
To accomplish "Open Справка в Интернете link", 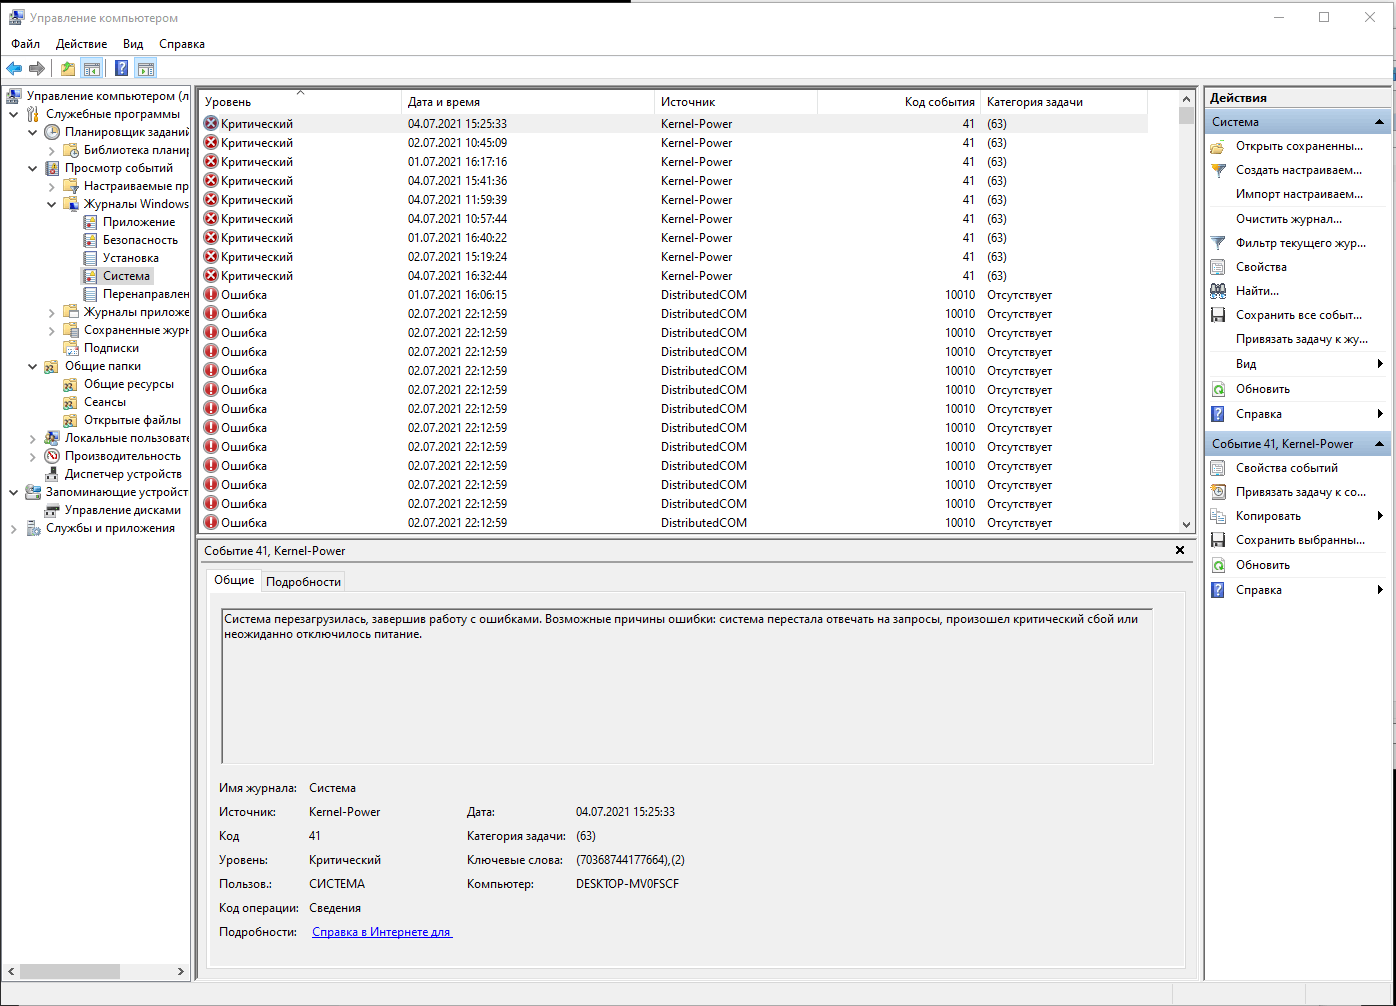I will (382, 932).
